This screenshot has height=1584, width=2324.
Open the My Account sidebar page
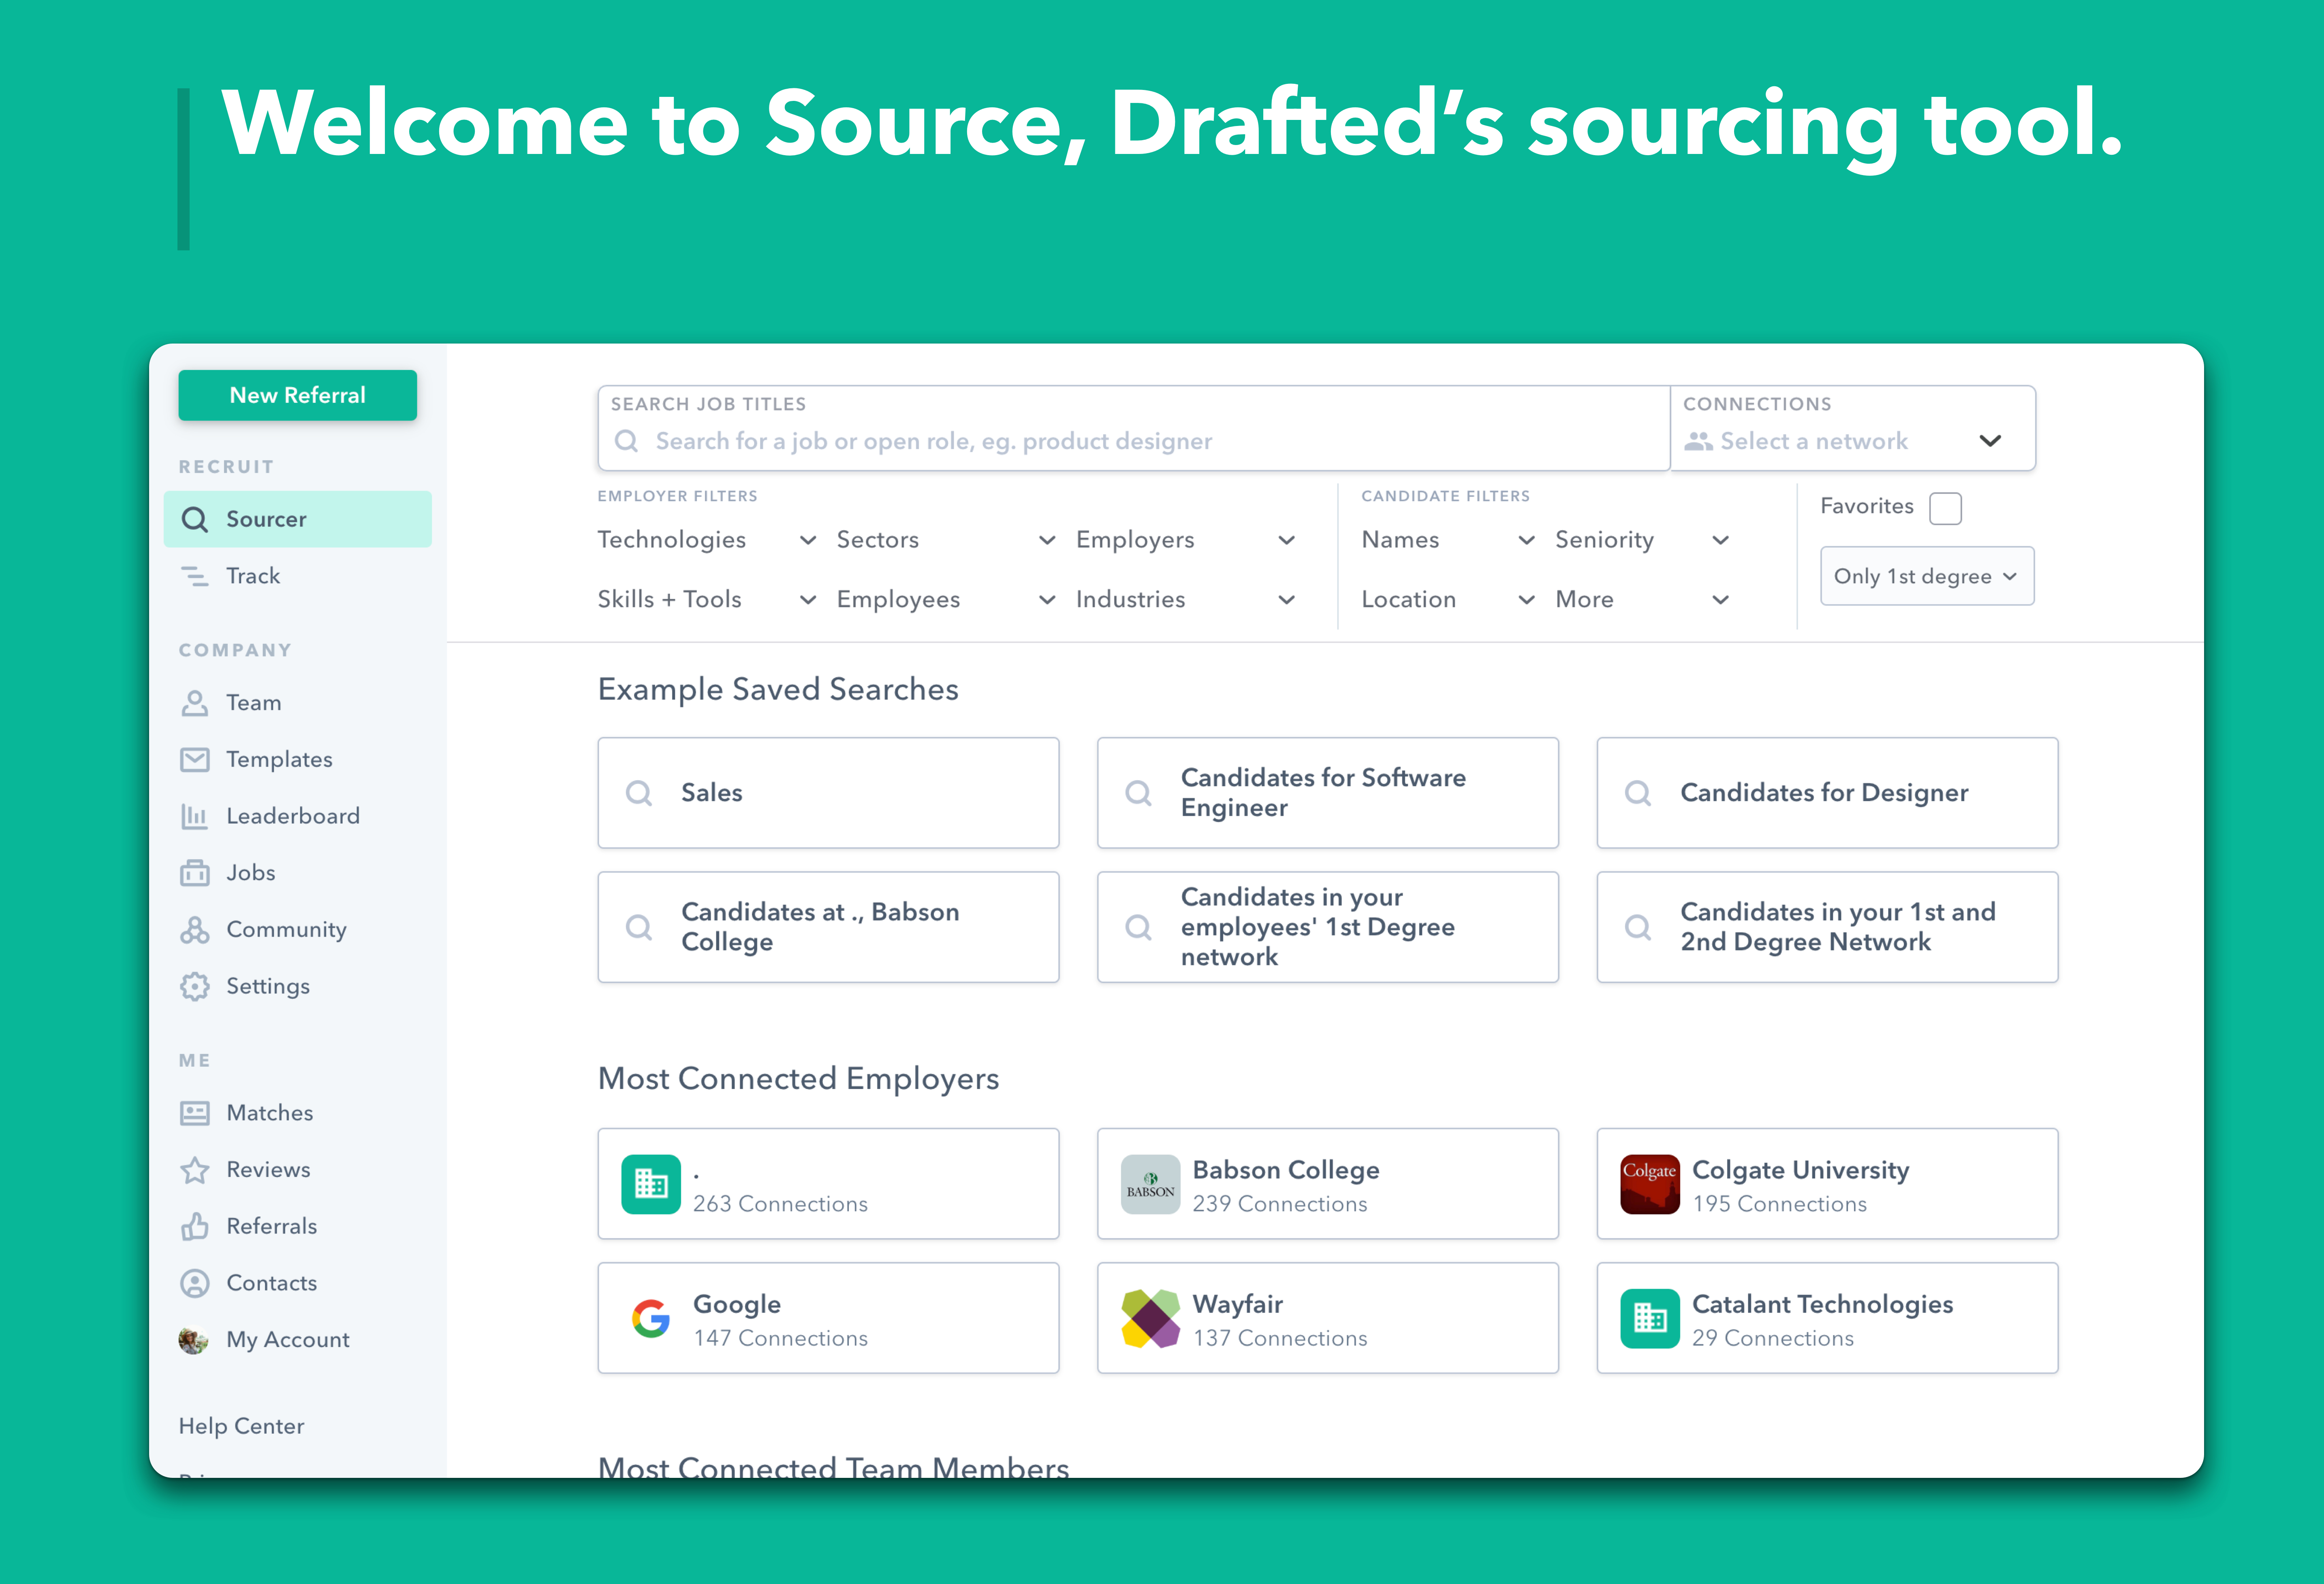[x=298, y=1340]
